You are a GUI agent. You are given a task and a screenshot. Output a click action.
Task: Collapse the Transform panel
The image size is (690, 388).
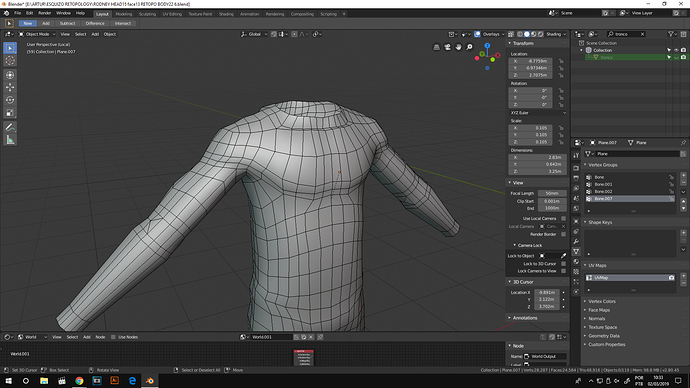point(522,43)
